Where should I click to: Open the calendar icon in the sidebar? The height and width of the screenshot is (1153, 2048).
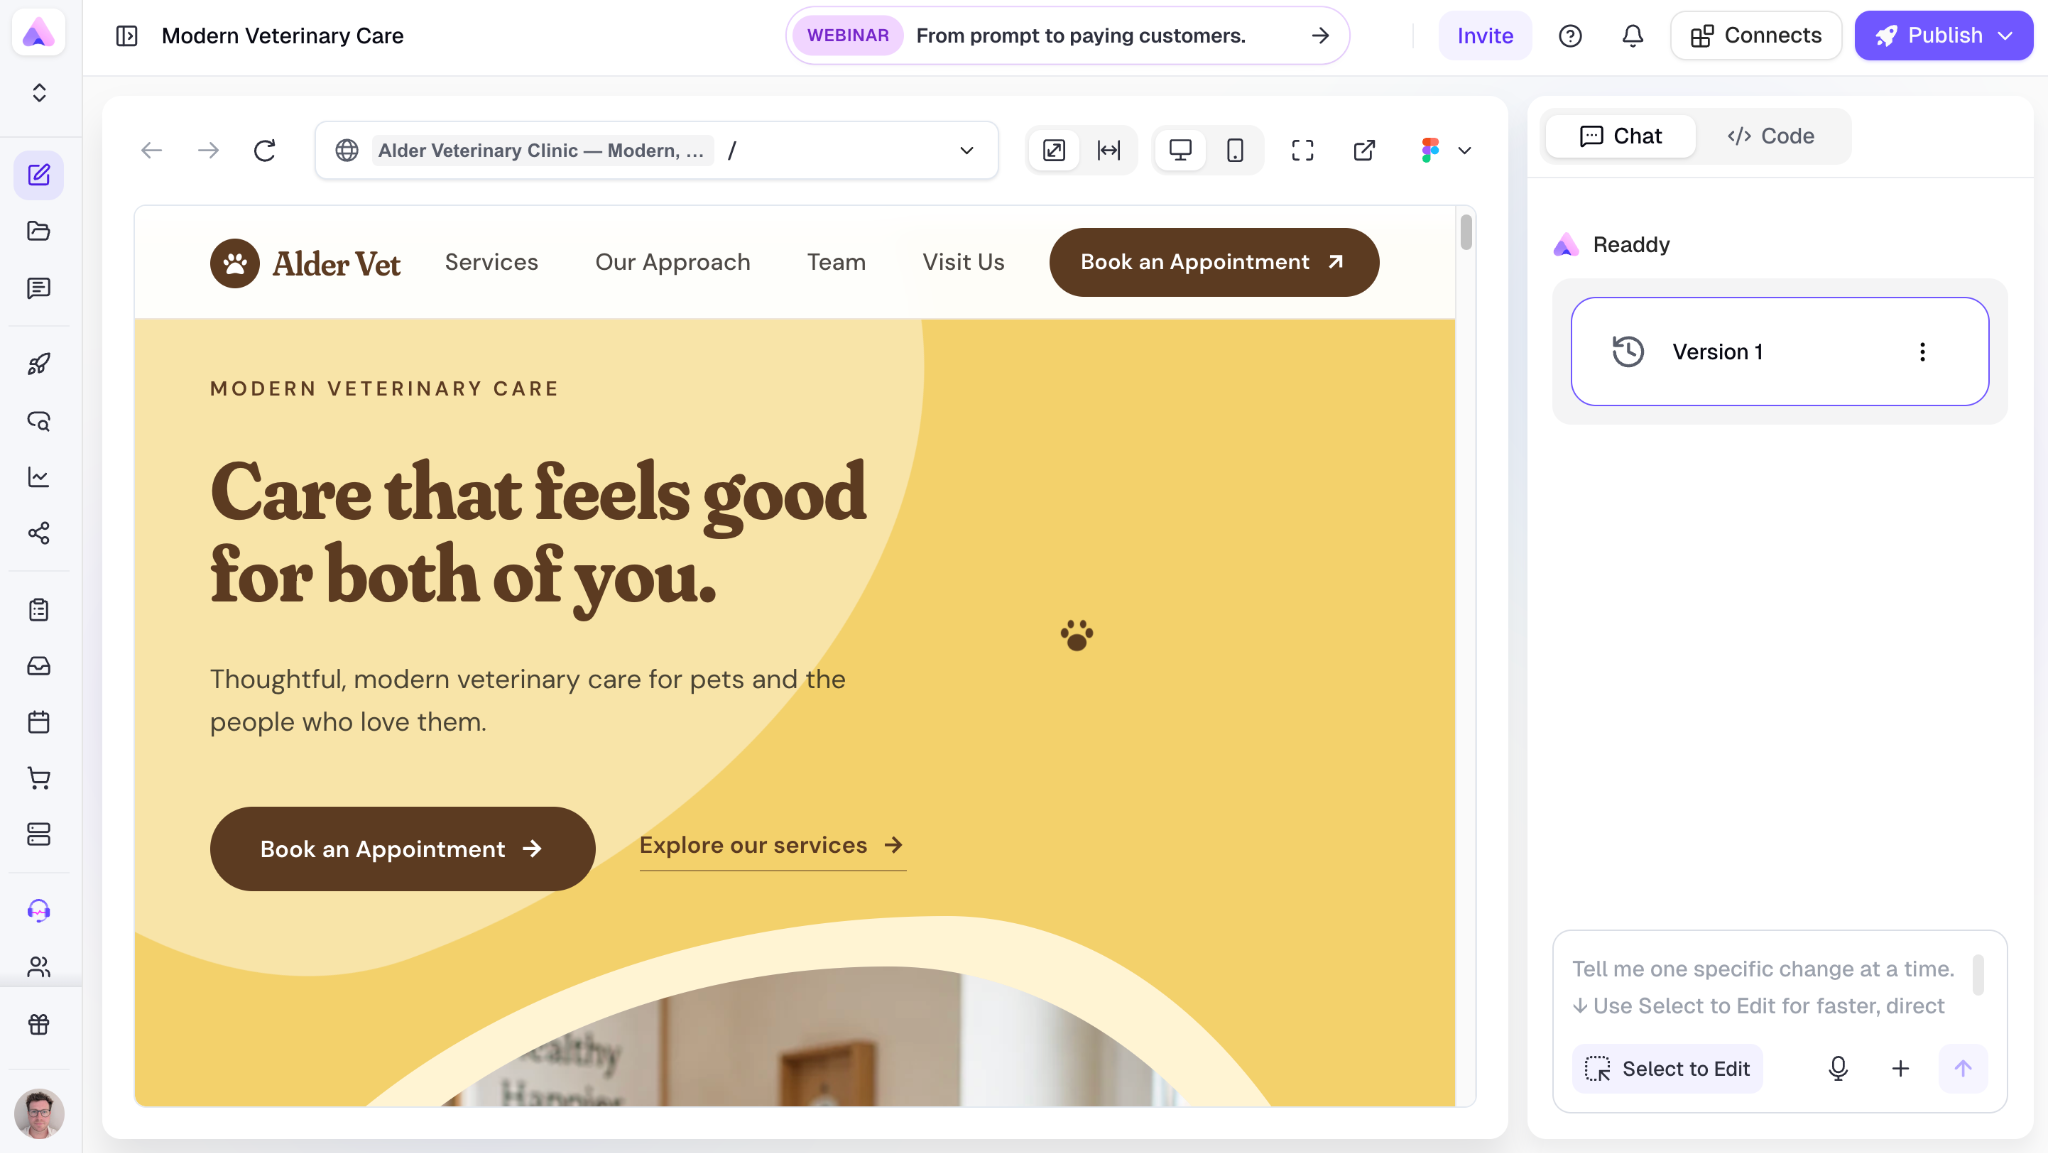pyautogui.click(x=39, y=722)
